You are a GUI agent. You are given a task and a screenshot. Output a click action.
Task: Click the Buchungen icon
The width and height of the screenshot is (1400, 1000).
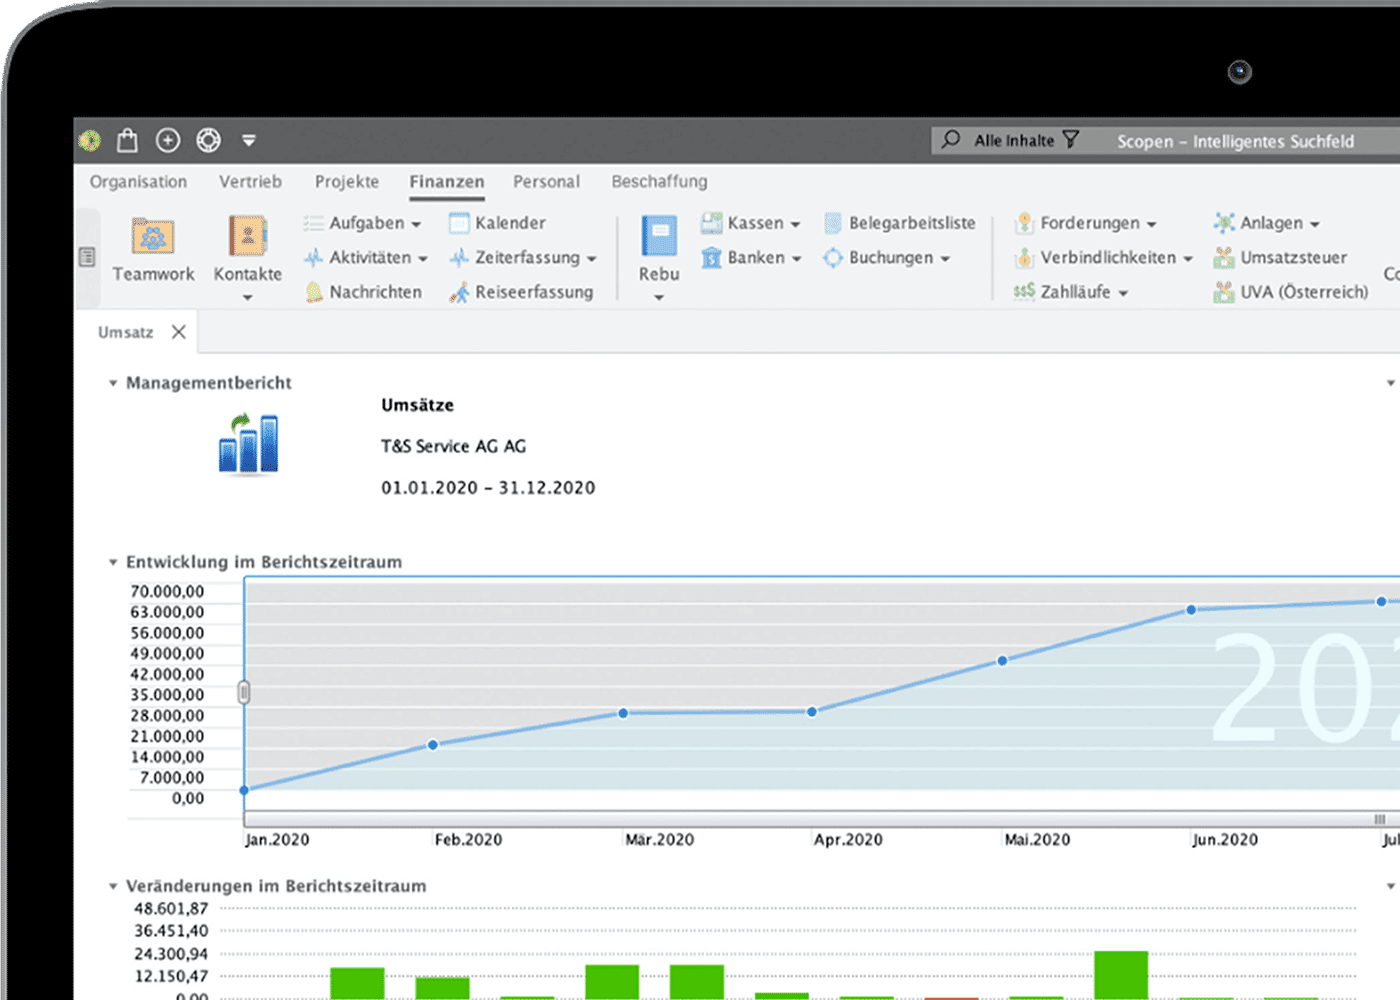click(833, 258)
